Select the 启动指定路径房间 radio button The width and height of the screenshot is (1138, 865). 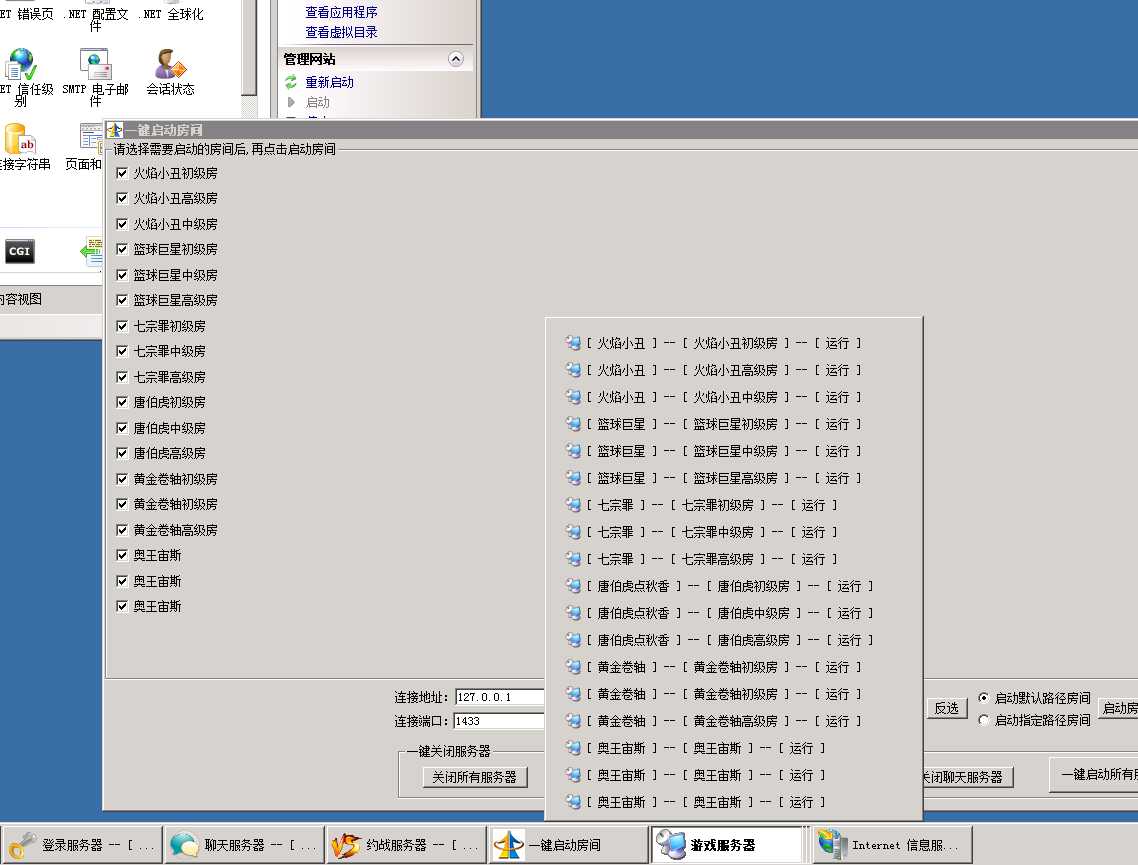point(984,720)
